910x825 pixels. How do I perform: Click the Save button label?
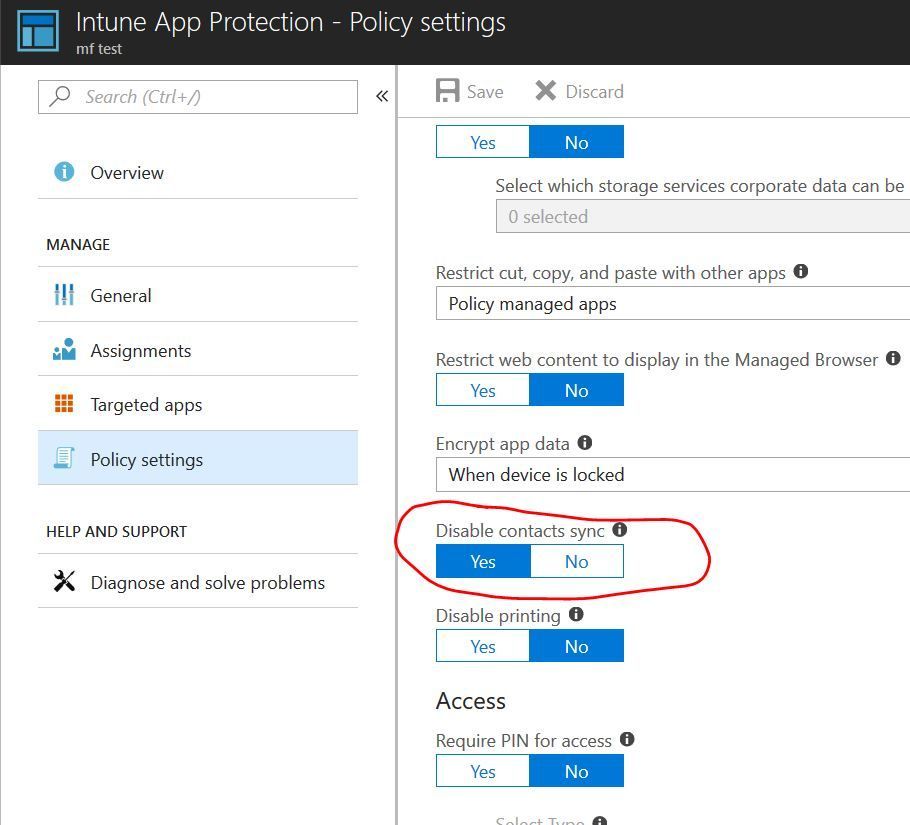(x=485, y=92)
